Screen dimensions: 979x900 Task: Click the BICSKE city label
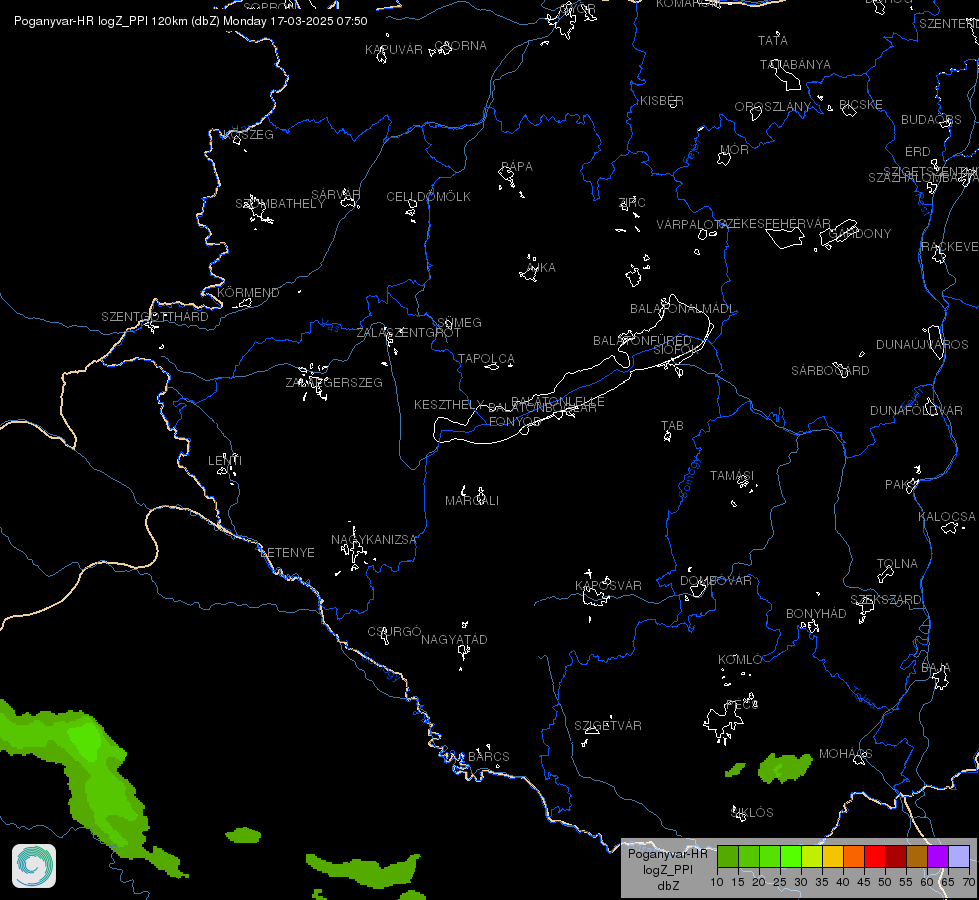click(x=861, y=105)
